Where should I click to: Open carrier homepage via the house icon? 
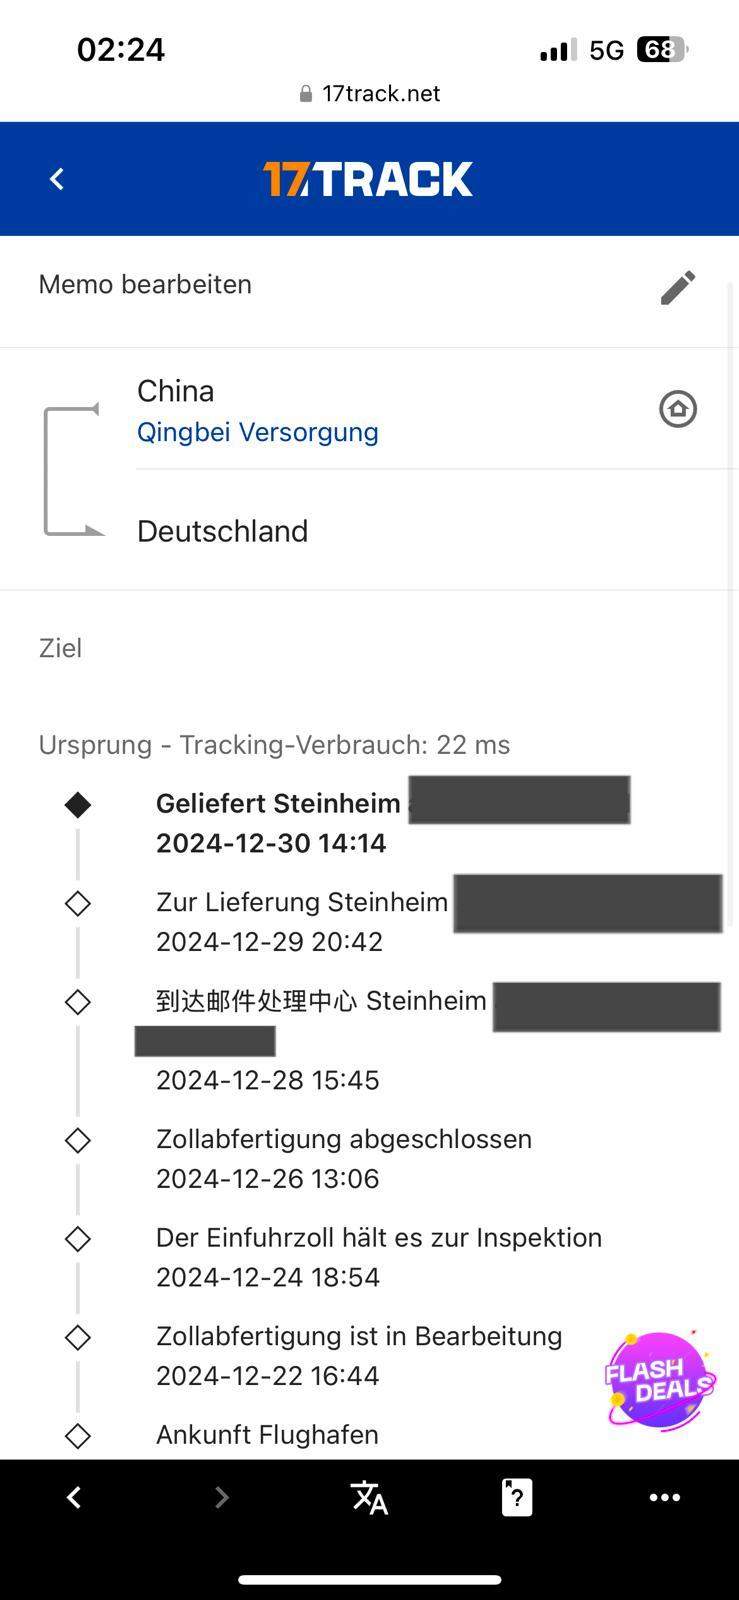(678, 409)
